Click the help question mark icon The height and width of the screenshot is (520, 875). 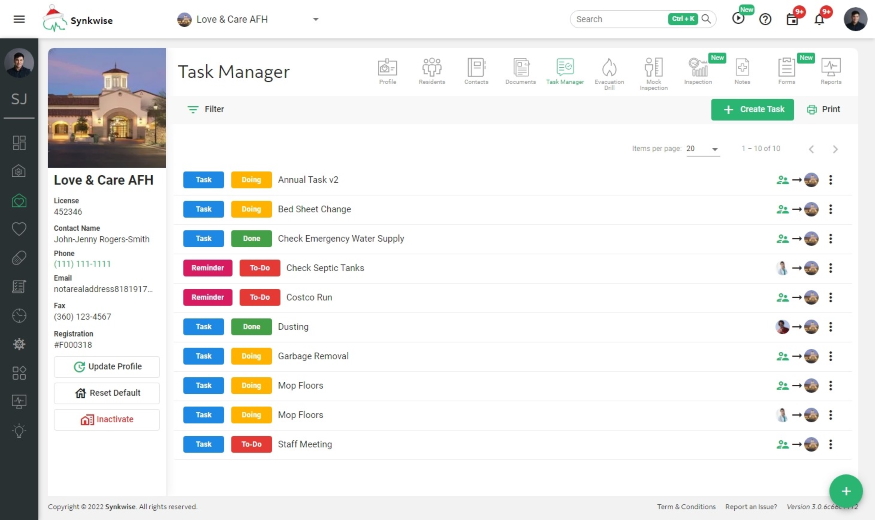pyautogui.click(x=765, y=19)
